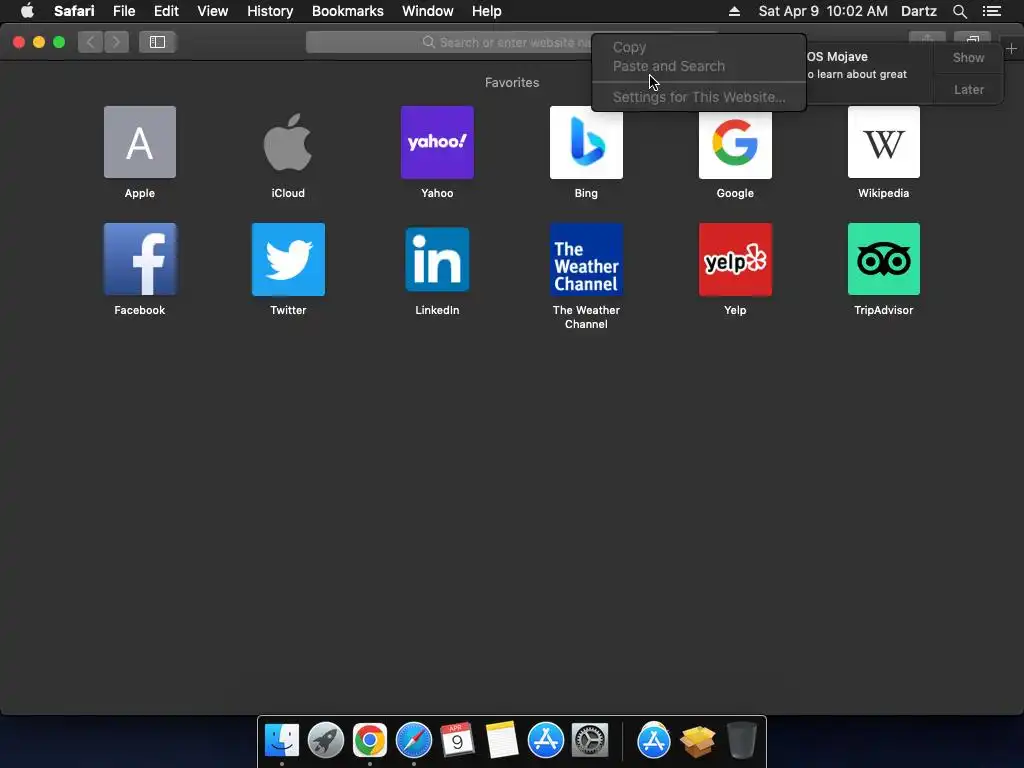Image resolution: width=1024 pixels, height=768 pixels.
Task: Open the Bookmarks menu
Action: 347,11
